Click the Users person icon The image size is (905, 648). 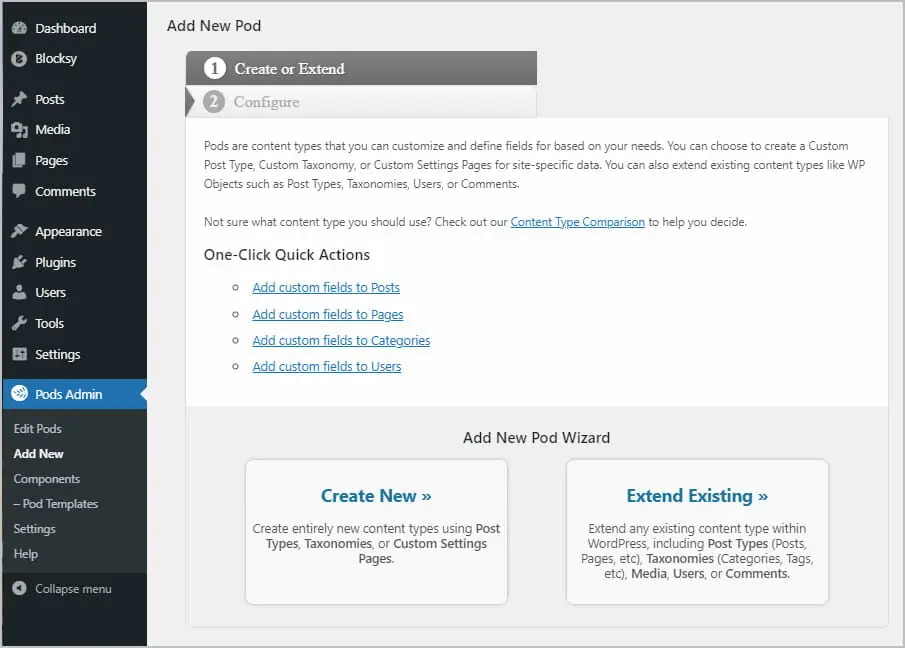coord(19,293)
